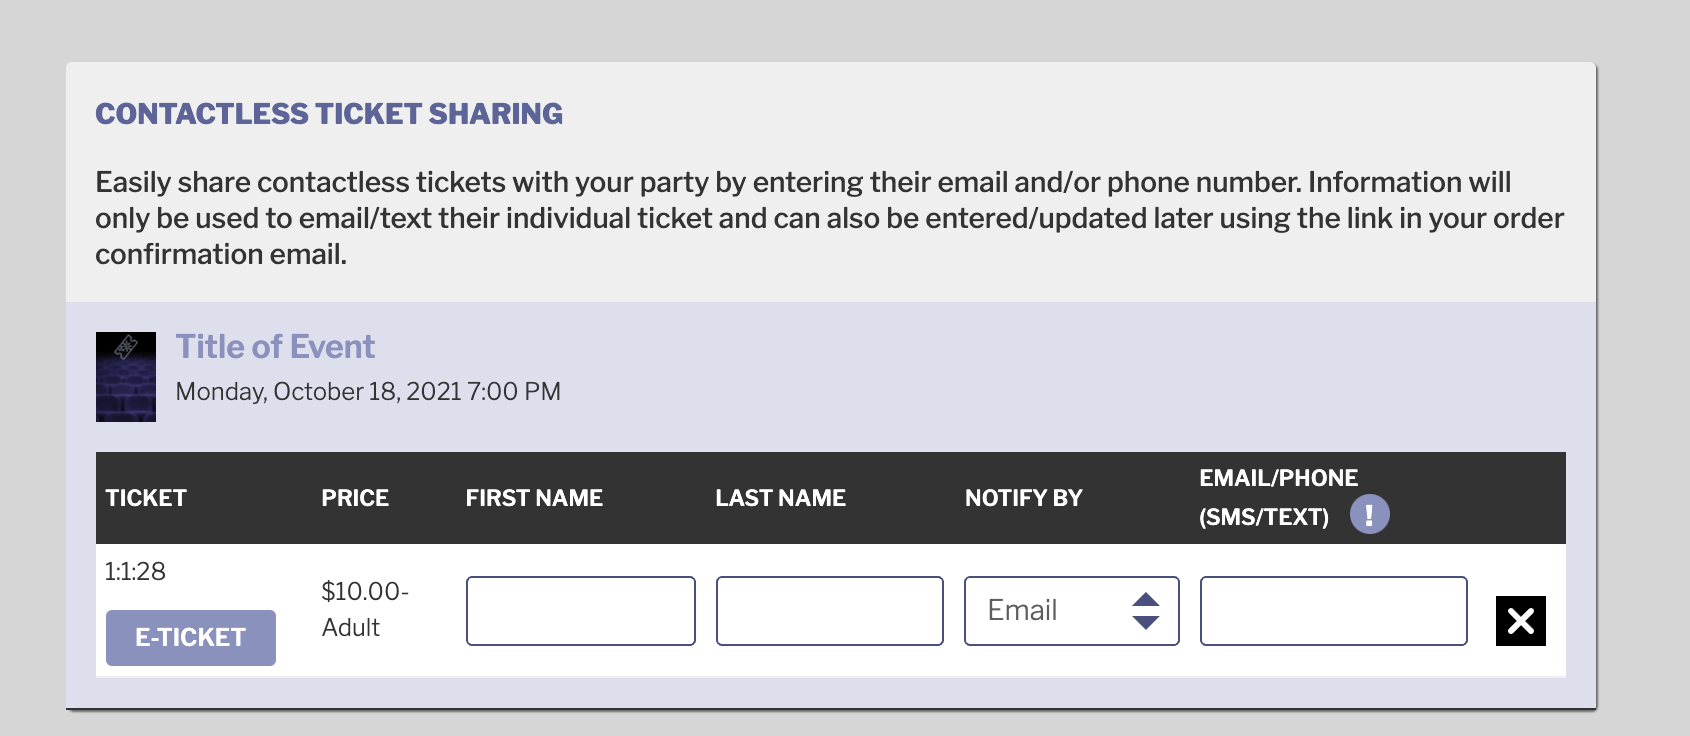
Task: Click the TICKET column header
Action: pos(146,498)
